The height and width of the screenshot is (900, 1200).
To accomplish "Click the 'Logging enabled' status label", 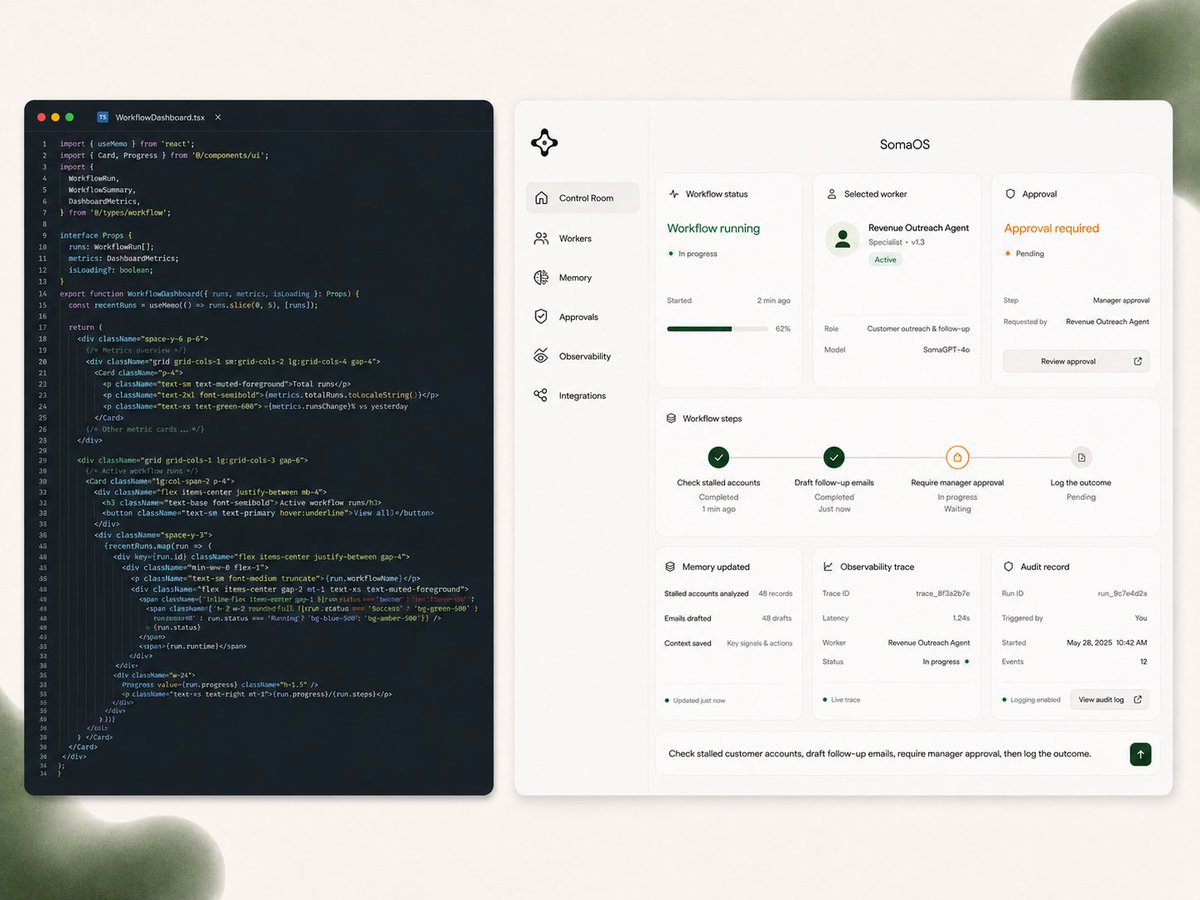I will [x=1035, y=700].
